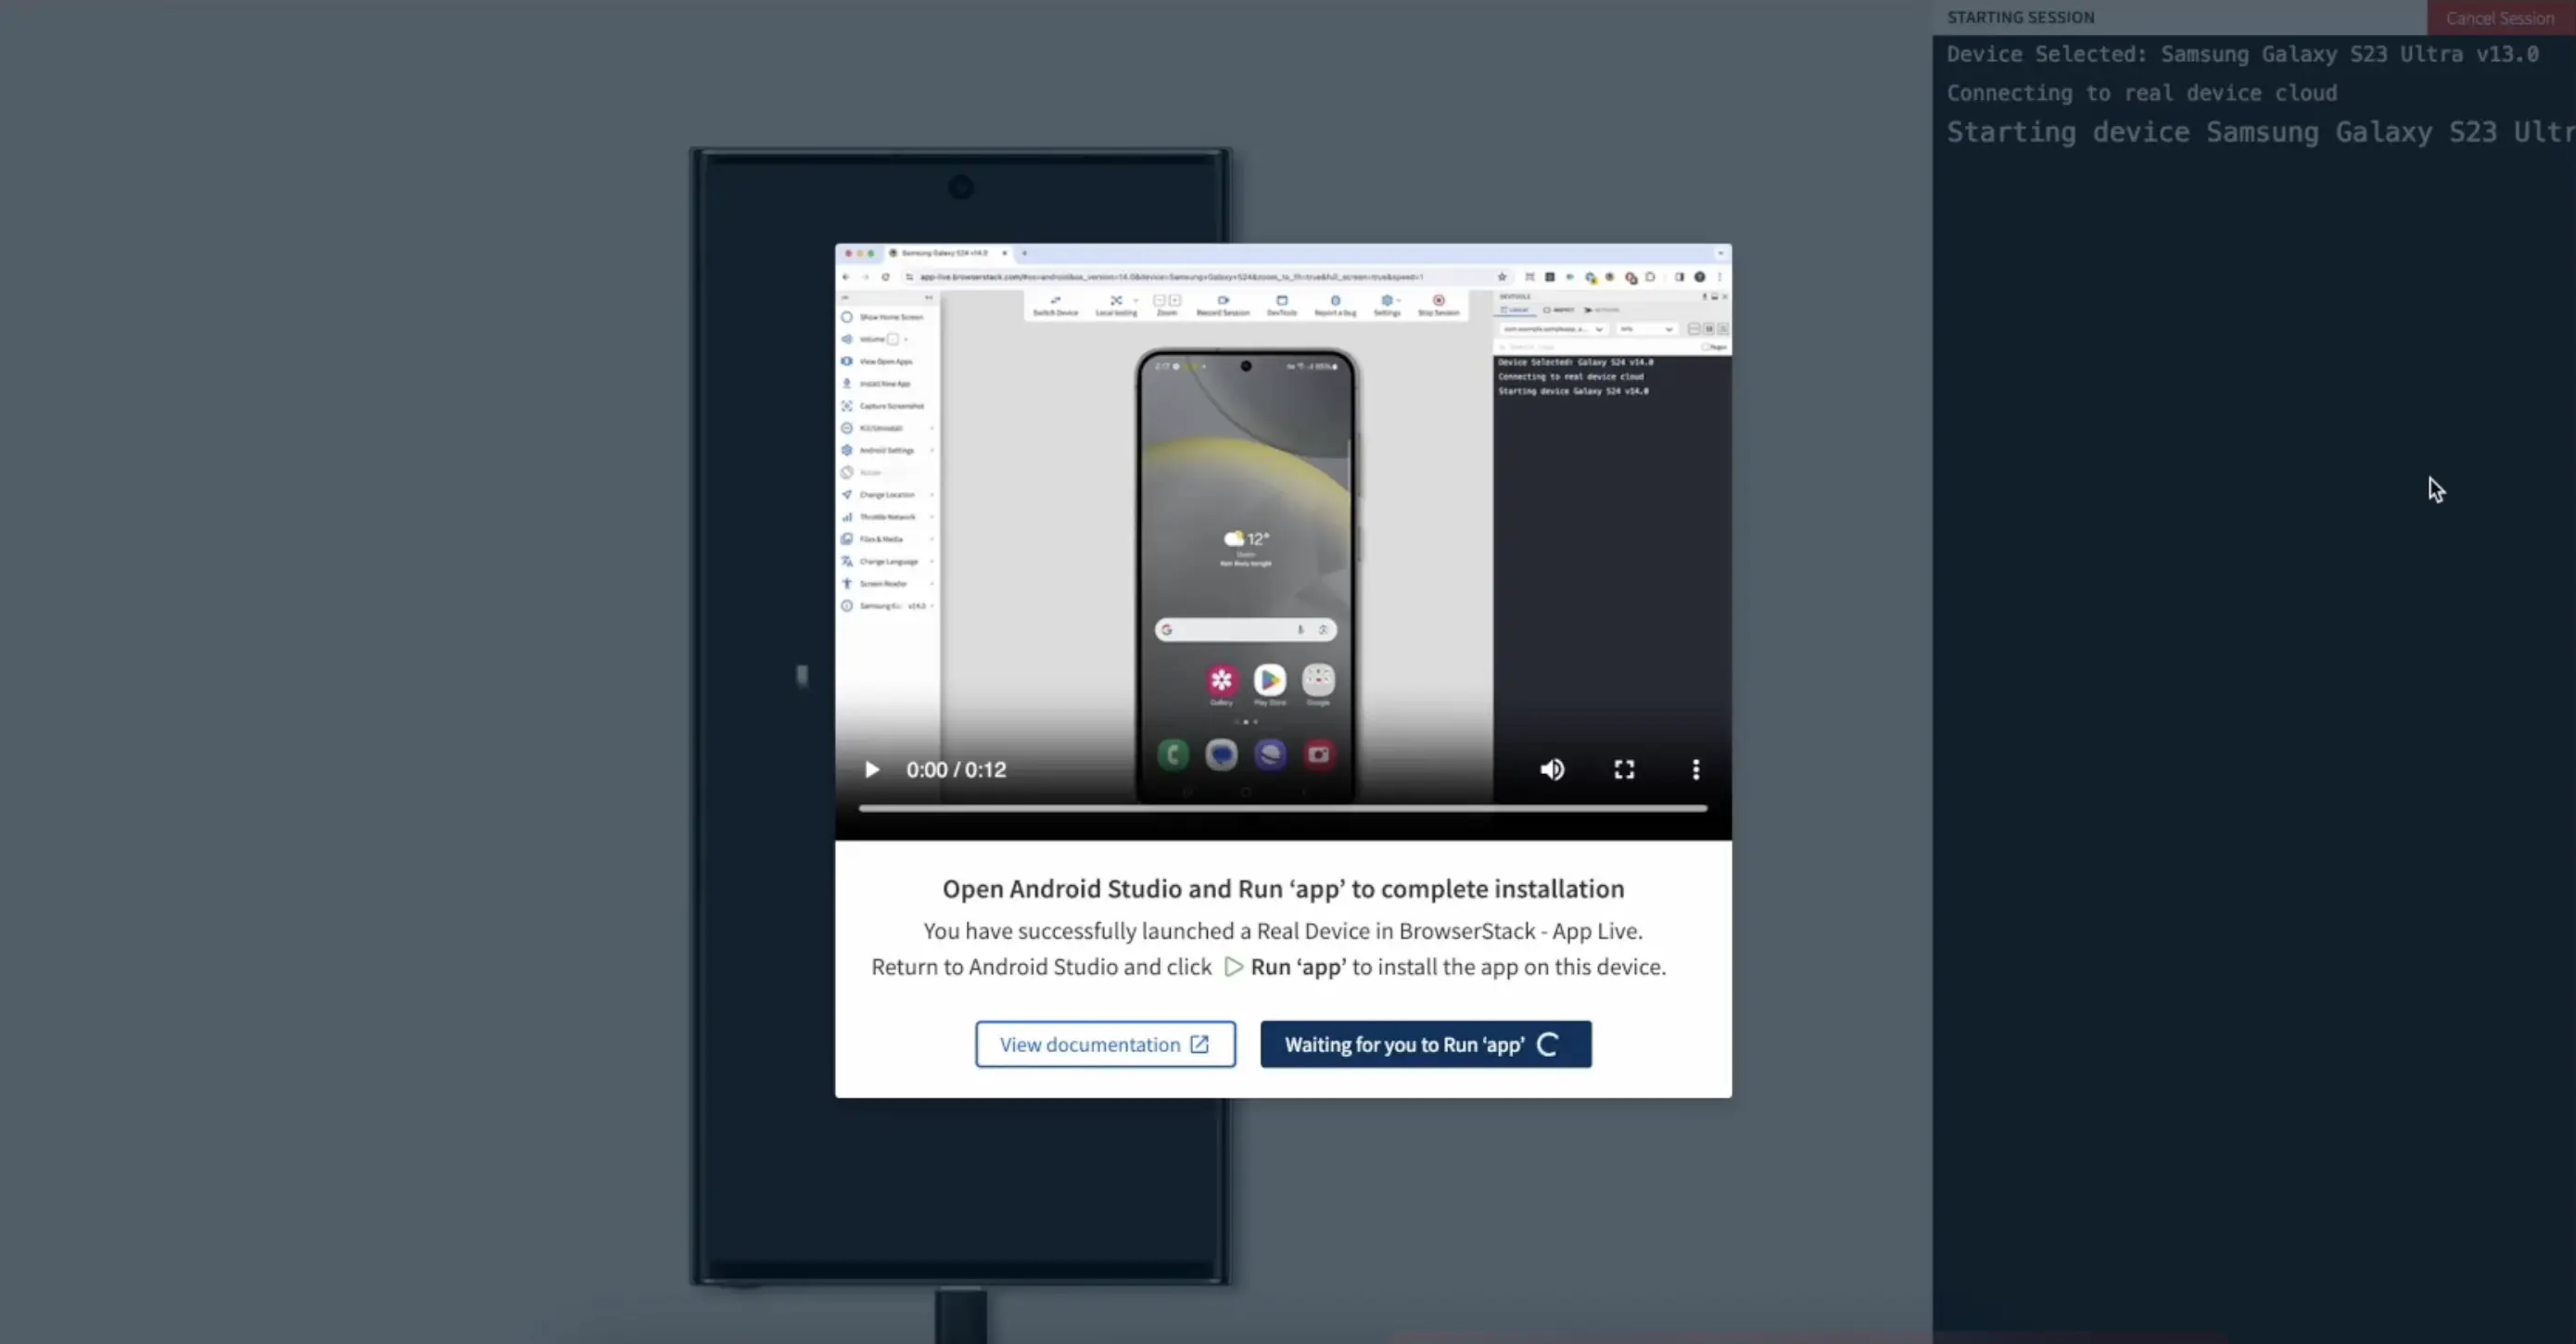Click Waiting for you to Run 'app'
Screen dimensions: 2576x1344
[x=1425, y=1044]
